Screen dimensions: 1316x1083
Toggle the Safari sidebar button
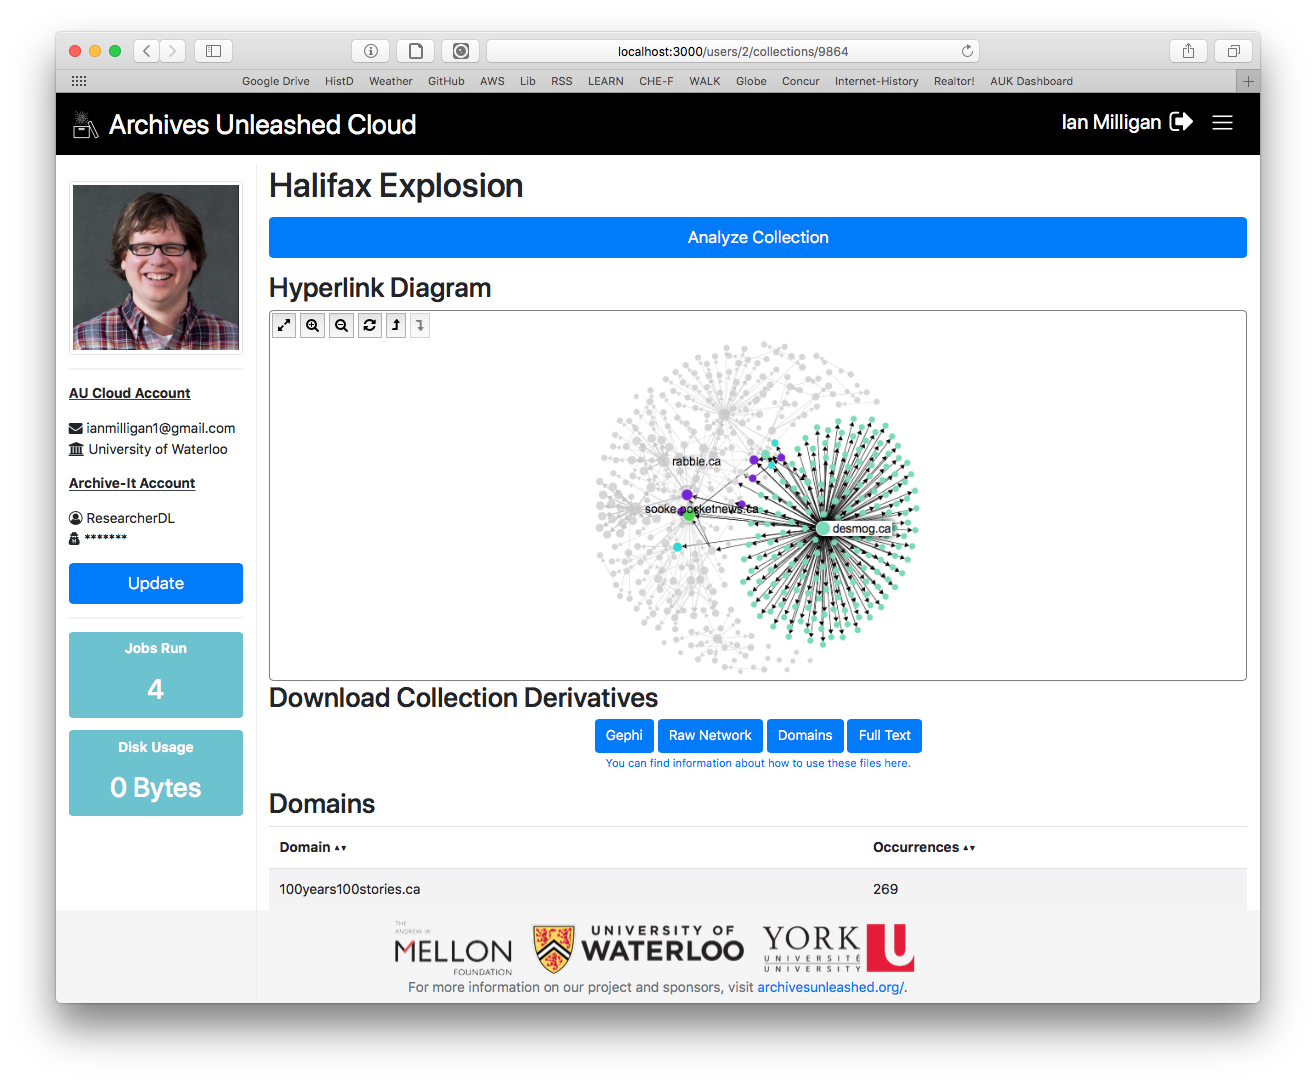click(x=213, y=51)
